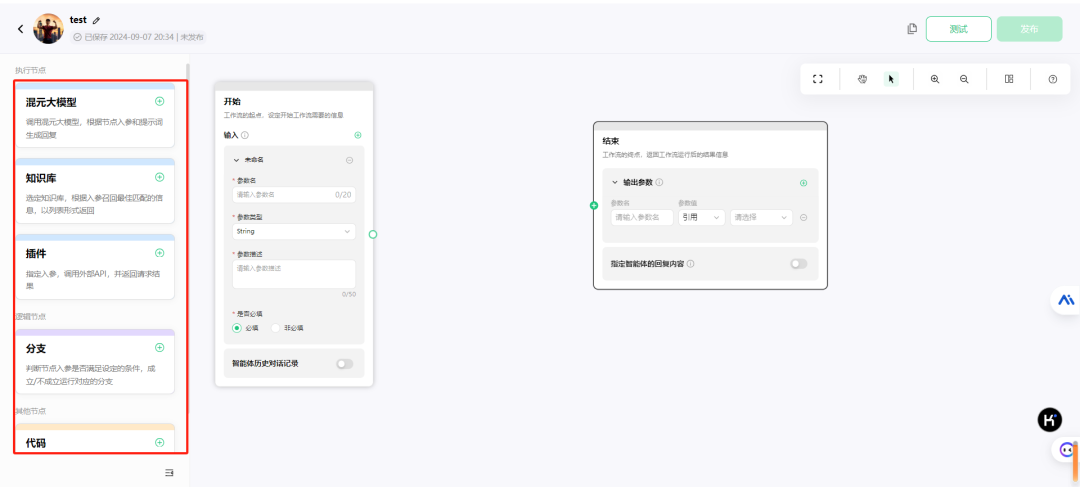Open the help question mark icon
This screenshot has height=487, width=1080.
(1052, 79)
